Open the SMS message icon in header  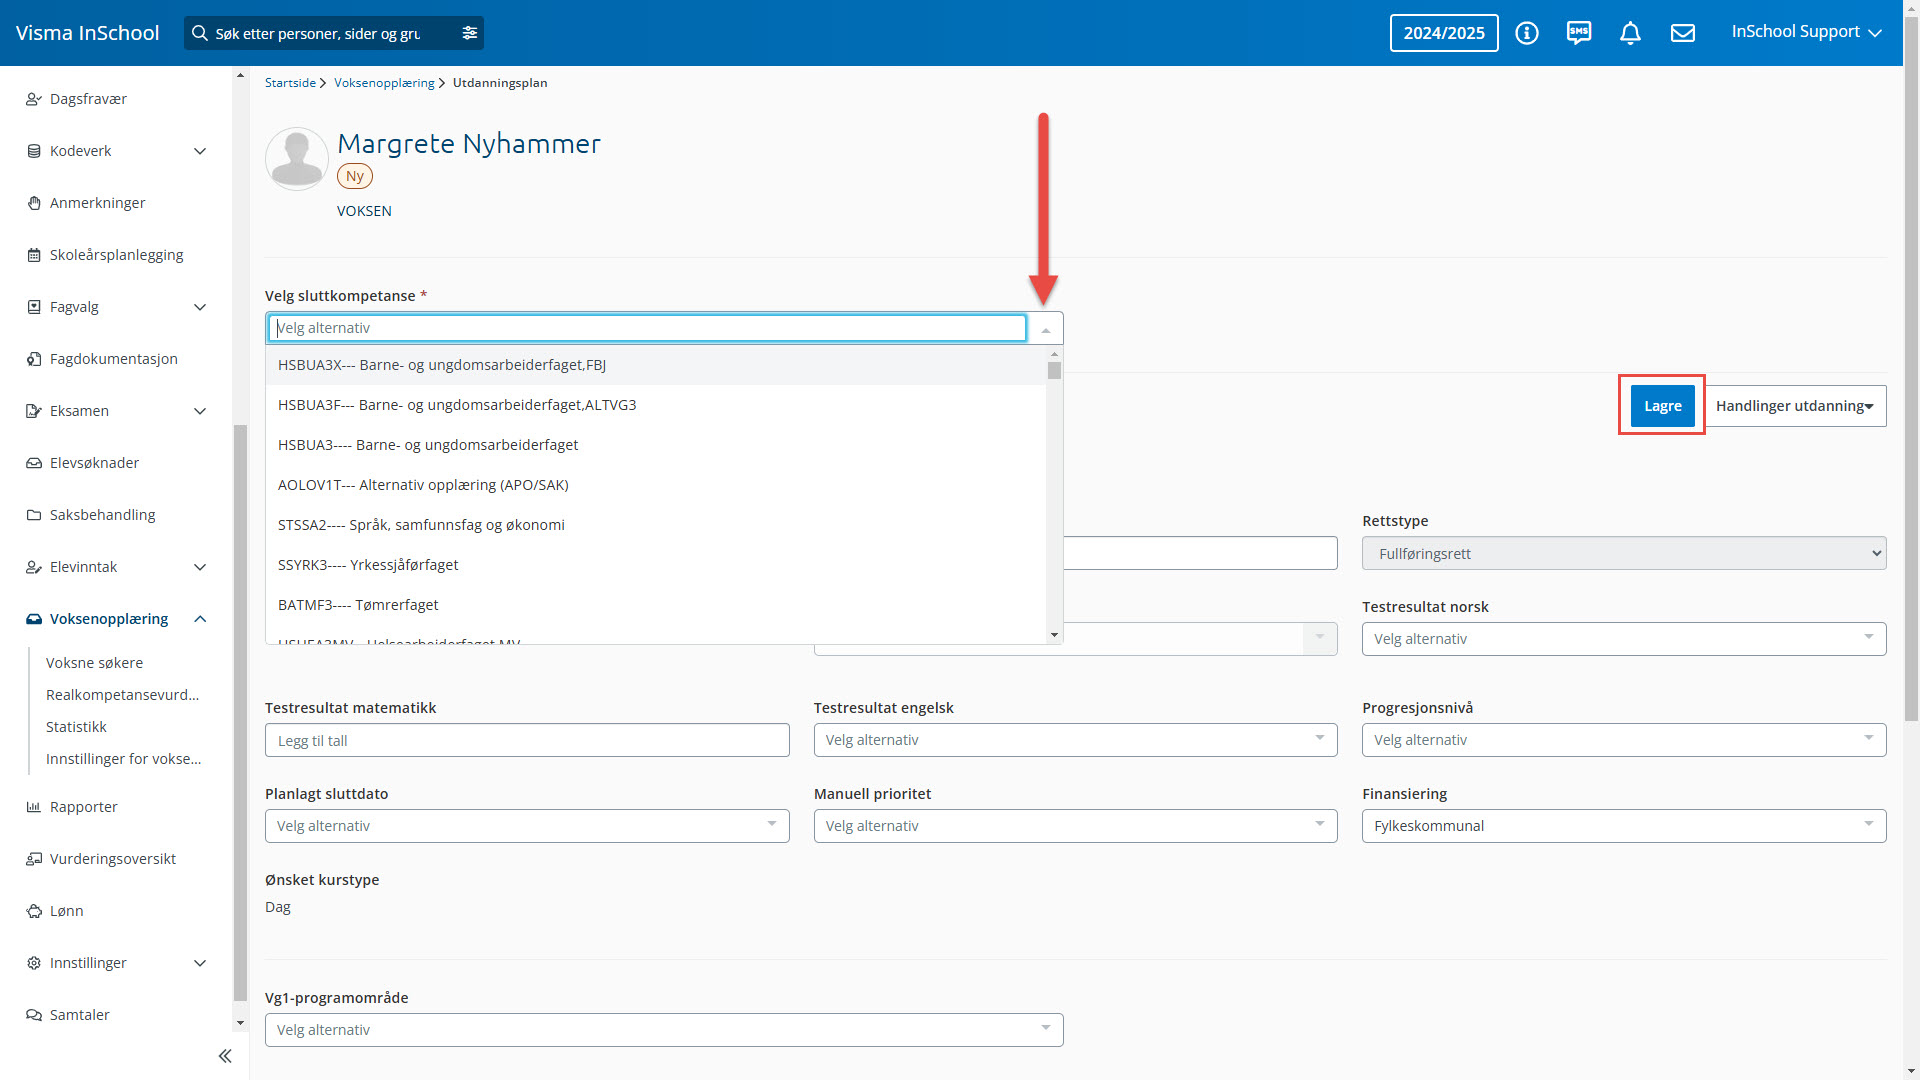point(1578,33)
